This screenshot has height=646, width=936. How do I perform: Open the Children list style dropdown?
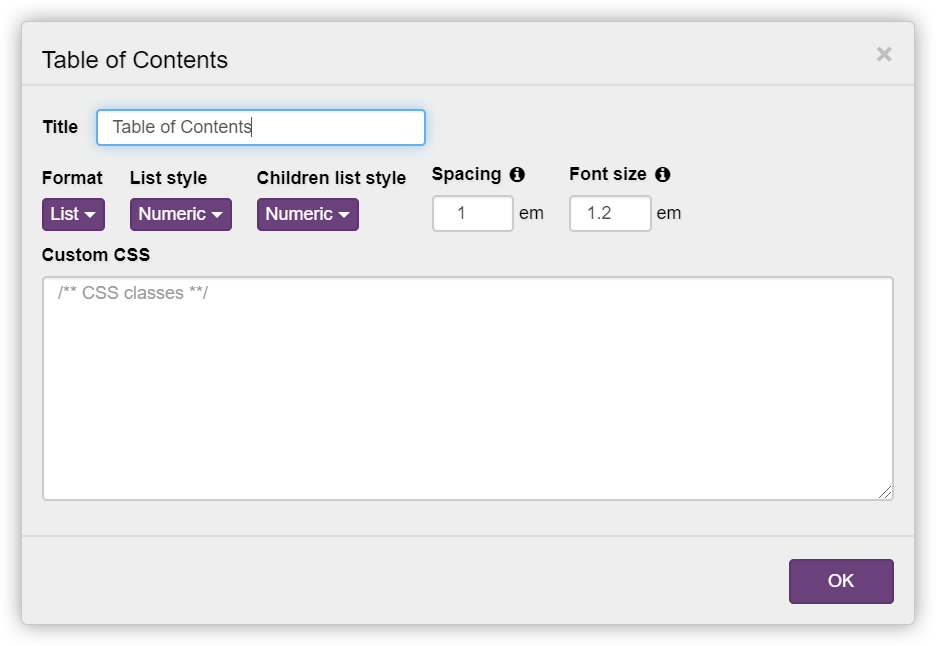(x=308, y=214)
